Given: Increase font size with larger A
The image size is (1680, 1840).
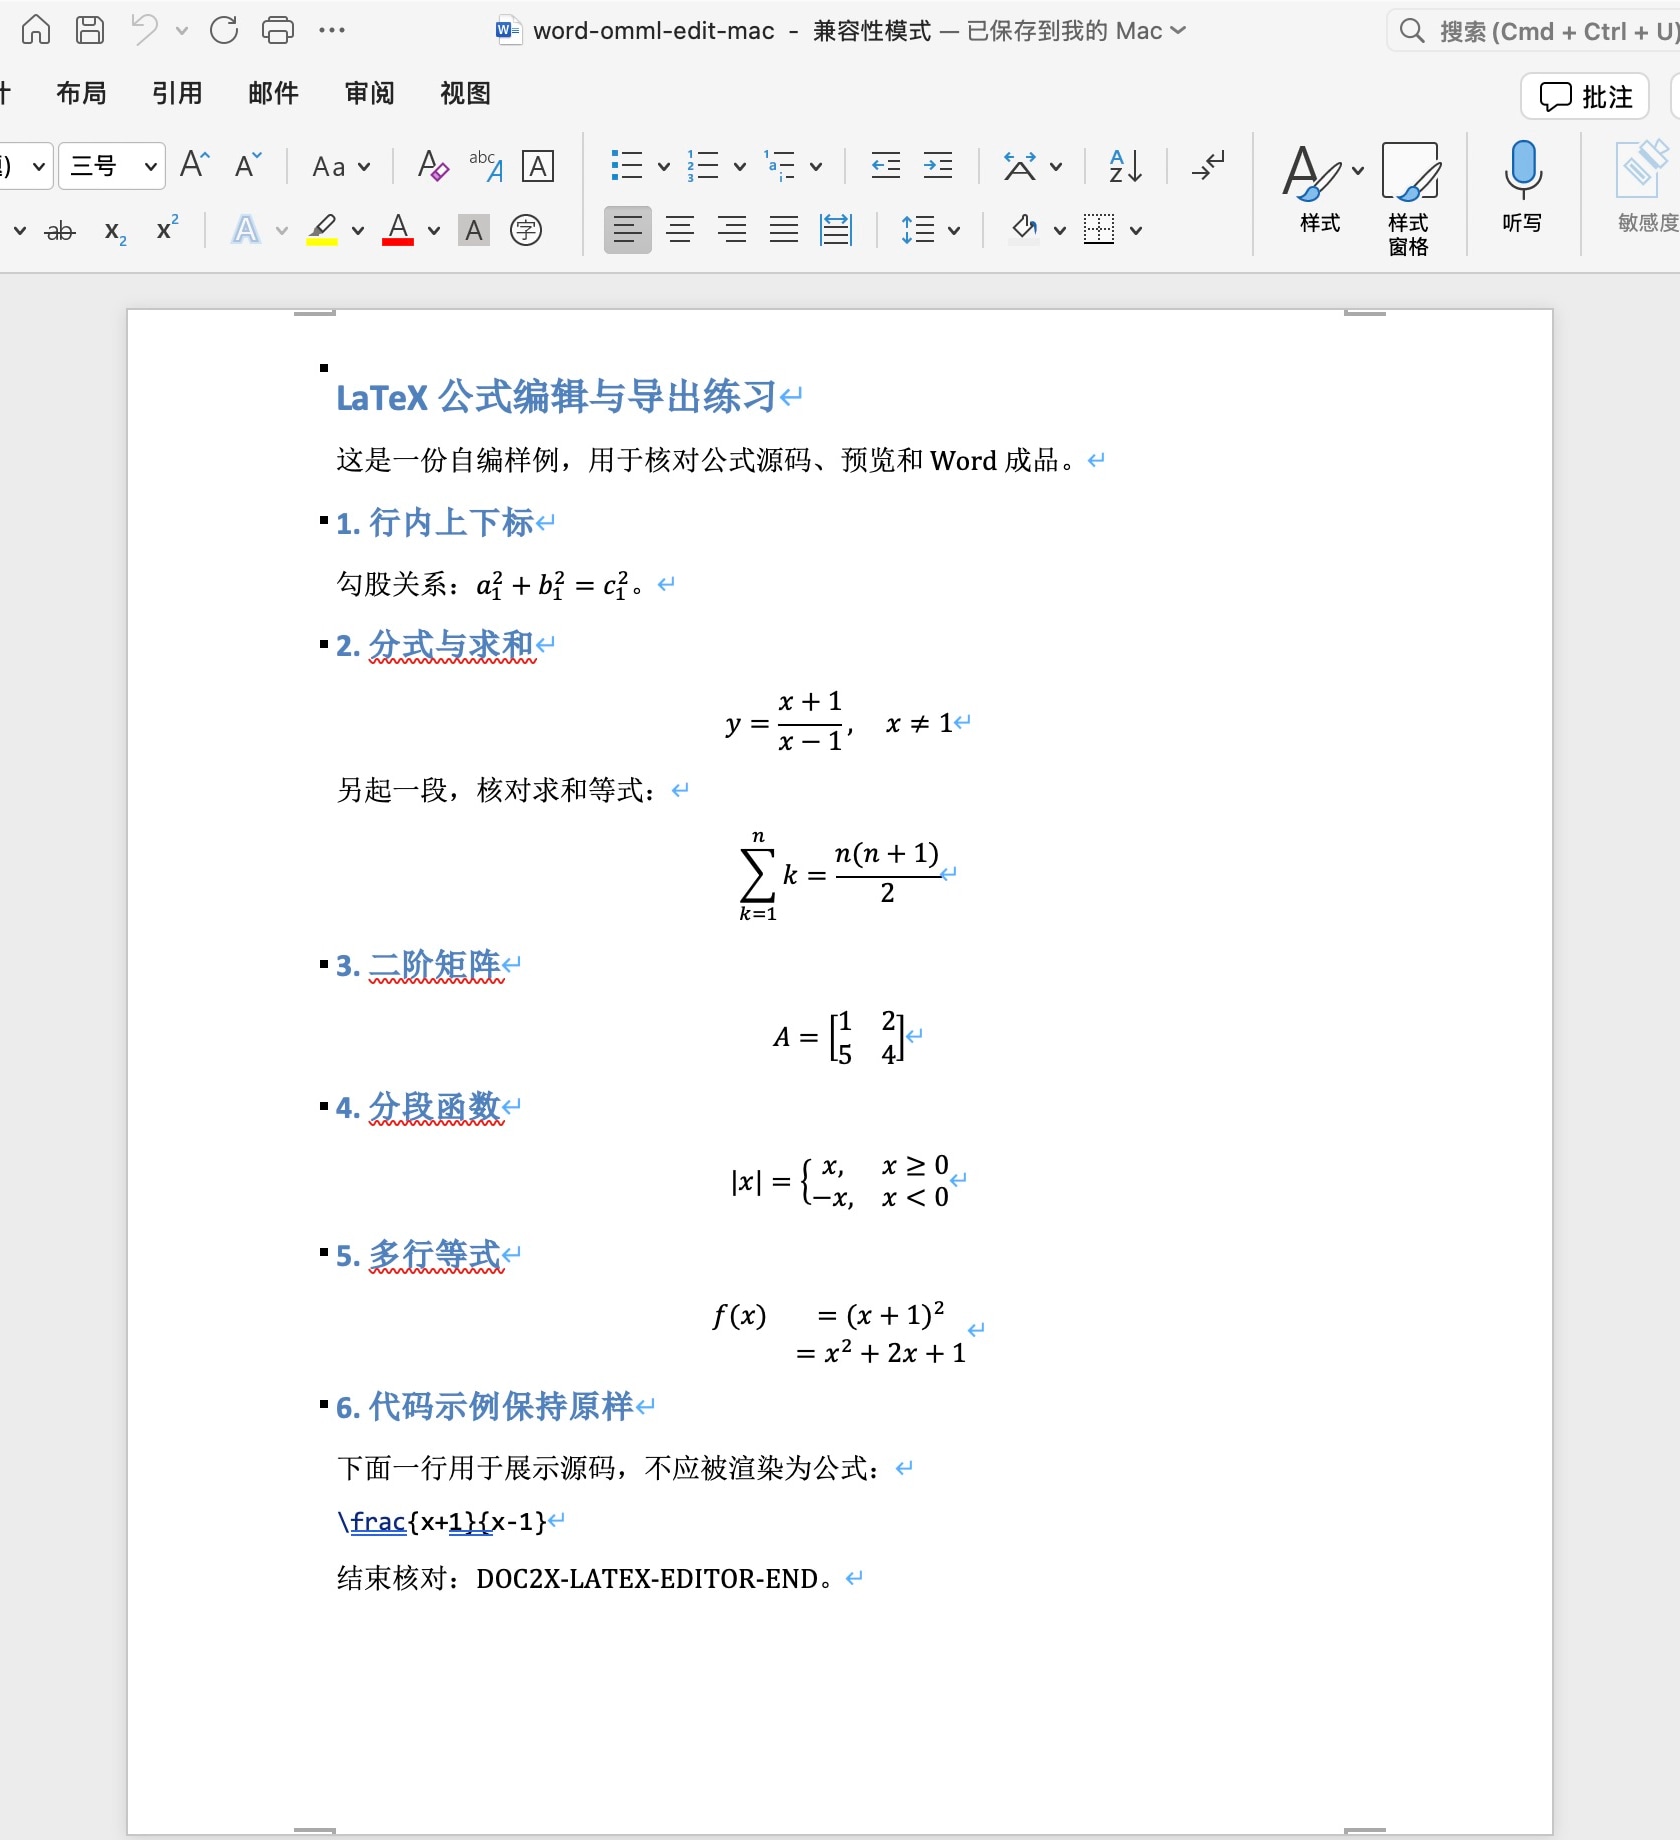Looking at the screenshot, I should click(x=194, y=165).
